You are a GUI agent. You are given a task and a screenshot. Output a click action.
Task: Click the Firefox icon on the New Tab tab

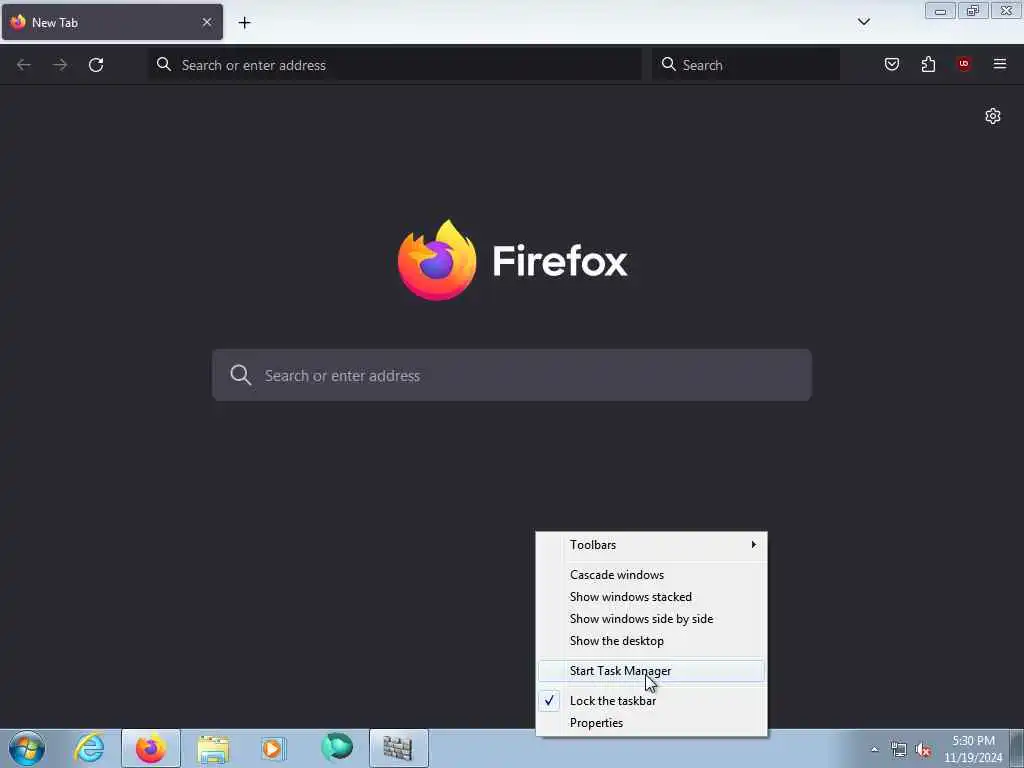click(18, 22)
